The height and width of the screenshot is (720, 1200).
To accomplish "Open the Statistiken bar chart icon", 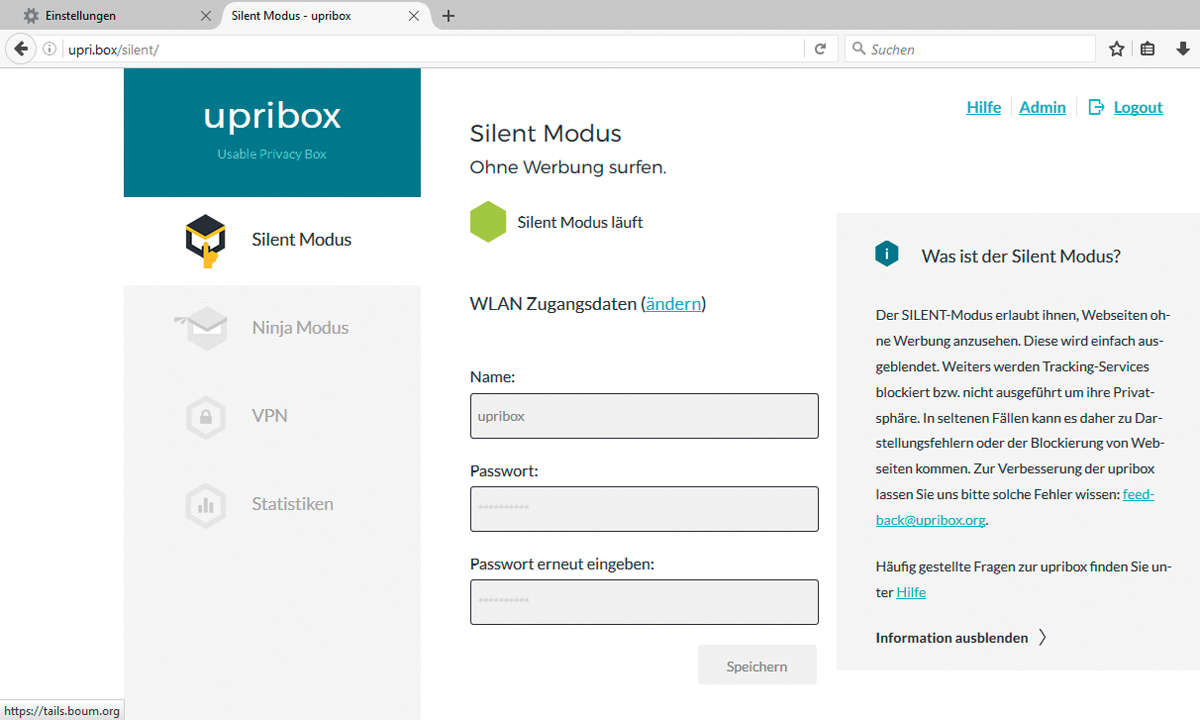I will click(x=205, y=505).
